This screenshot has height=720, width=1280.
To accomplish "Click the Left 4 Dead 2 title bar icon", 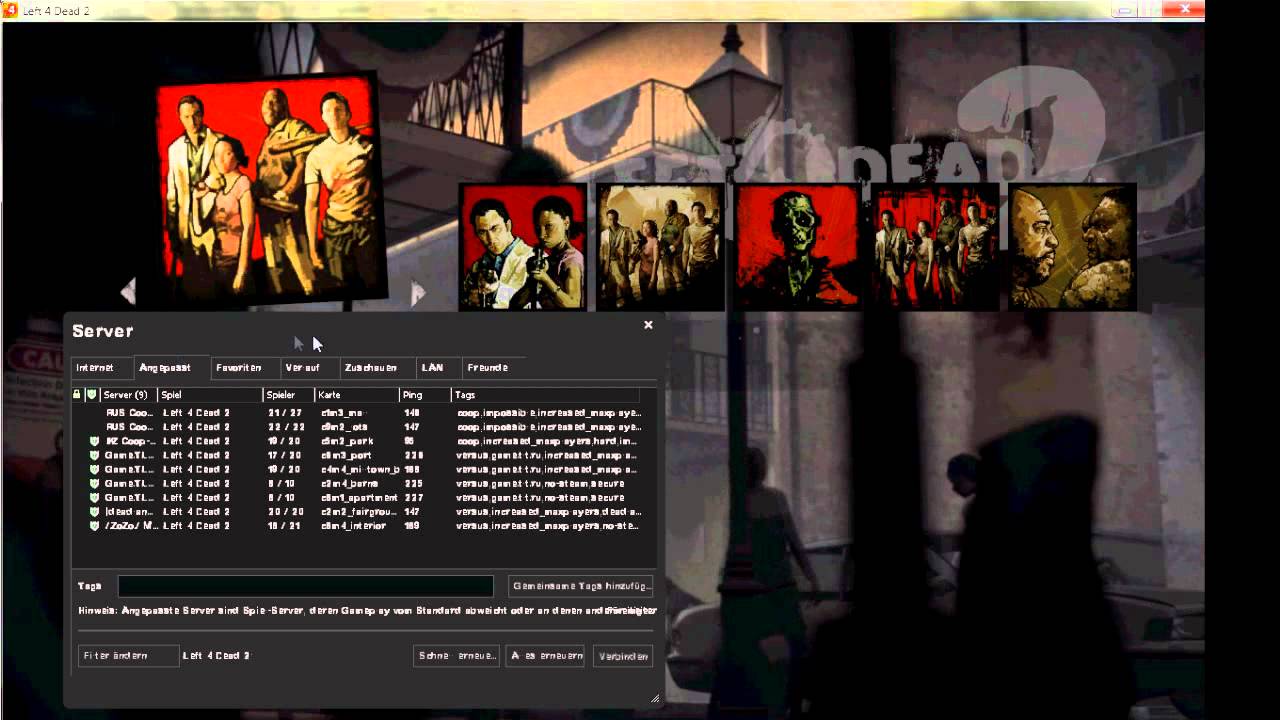I will click(9, 10).
